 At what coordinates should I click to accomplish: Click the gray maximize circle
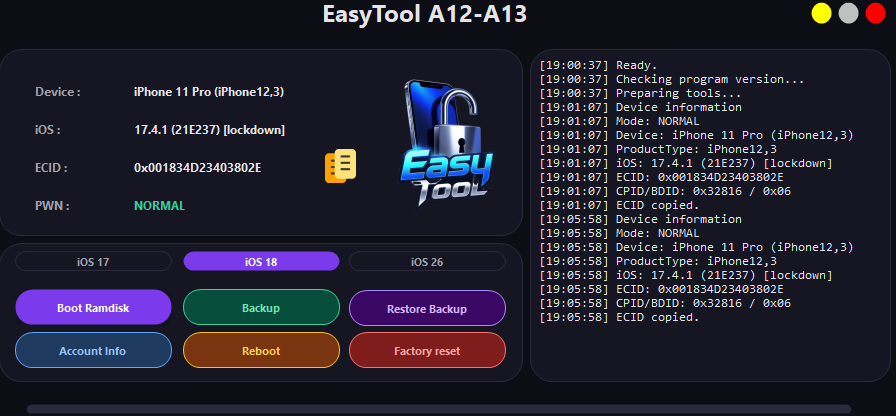pos(849,13)
